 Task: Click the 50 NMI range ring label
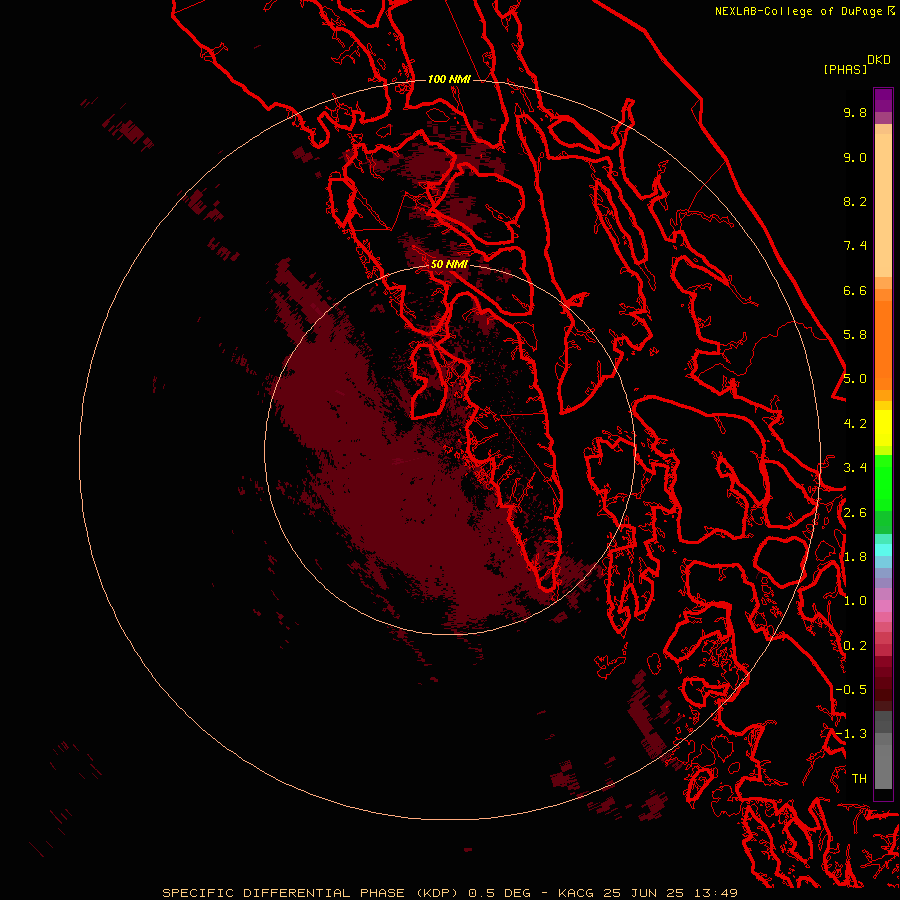(x=449, y=264)
